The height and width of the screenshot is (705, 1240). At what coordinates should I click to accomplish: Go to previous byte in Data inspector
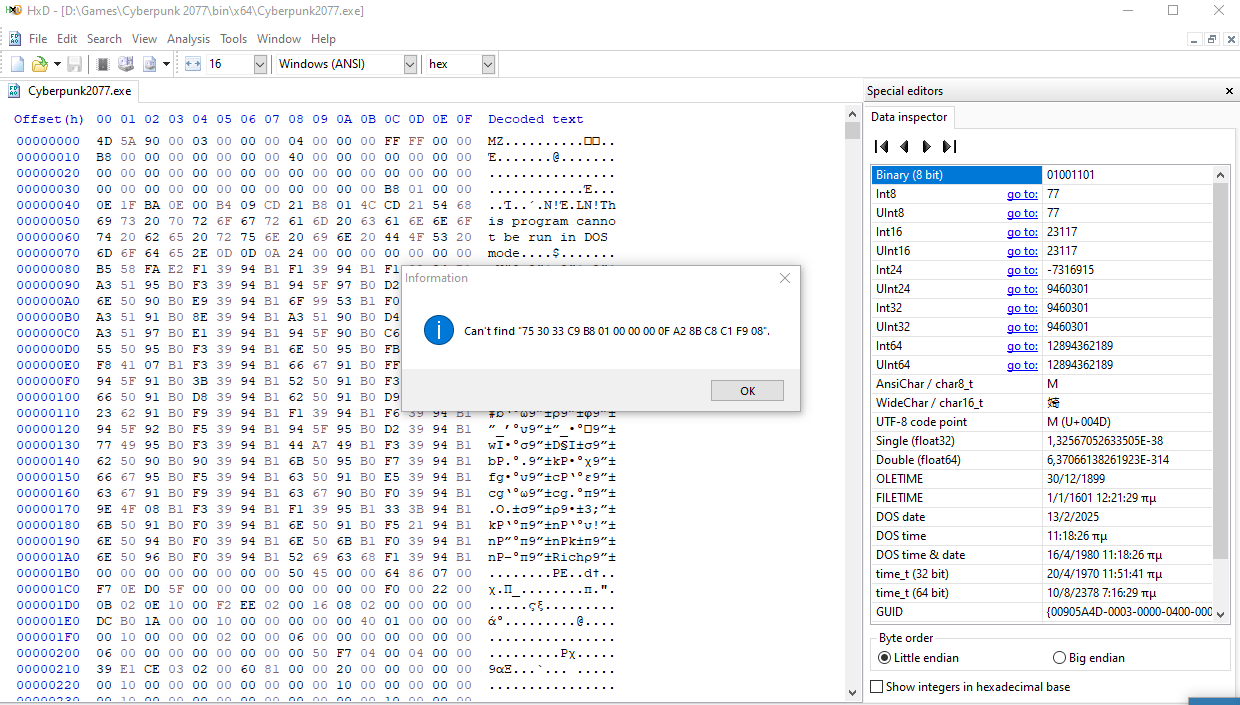[x=904, y=147]
